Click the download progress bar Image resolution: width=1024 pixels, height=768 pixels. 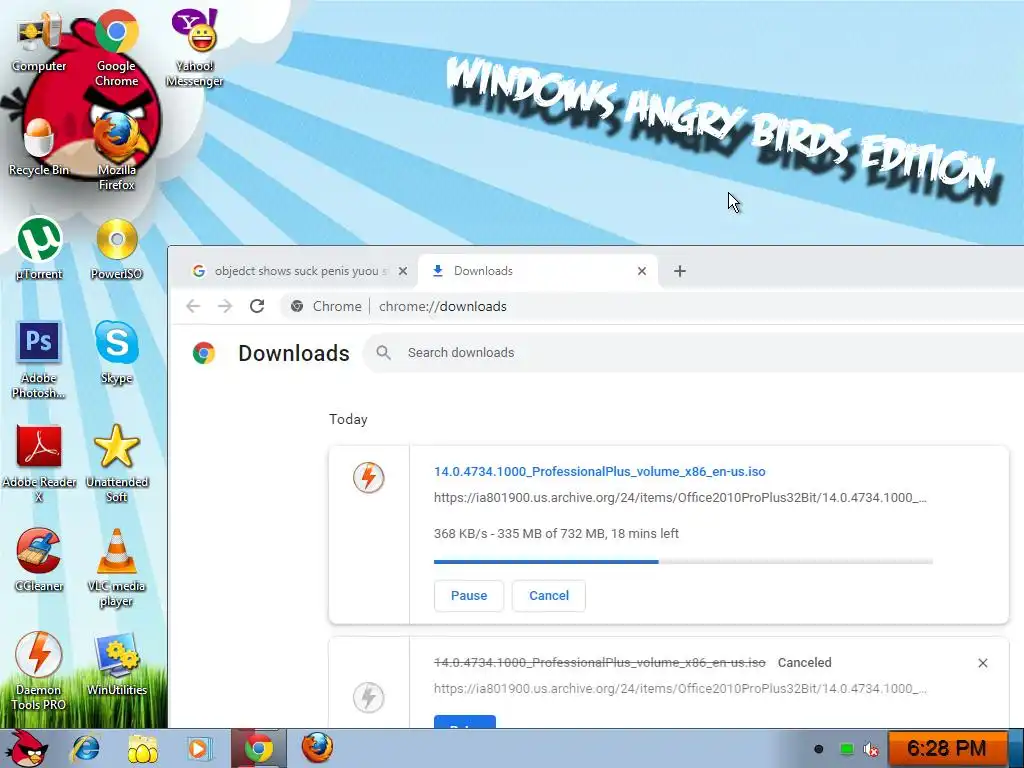(x=683, y=562)
